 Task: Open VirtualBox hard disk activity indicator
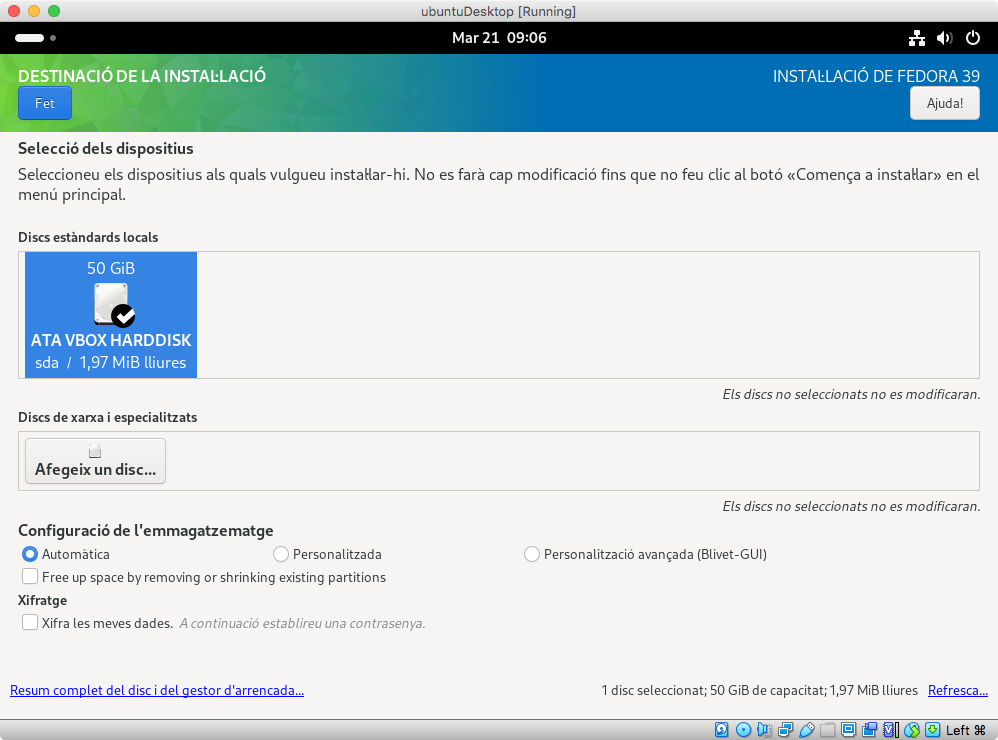tap(722, 730)
